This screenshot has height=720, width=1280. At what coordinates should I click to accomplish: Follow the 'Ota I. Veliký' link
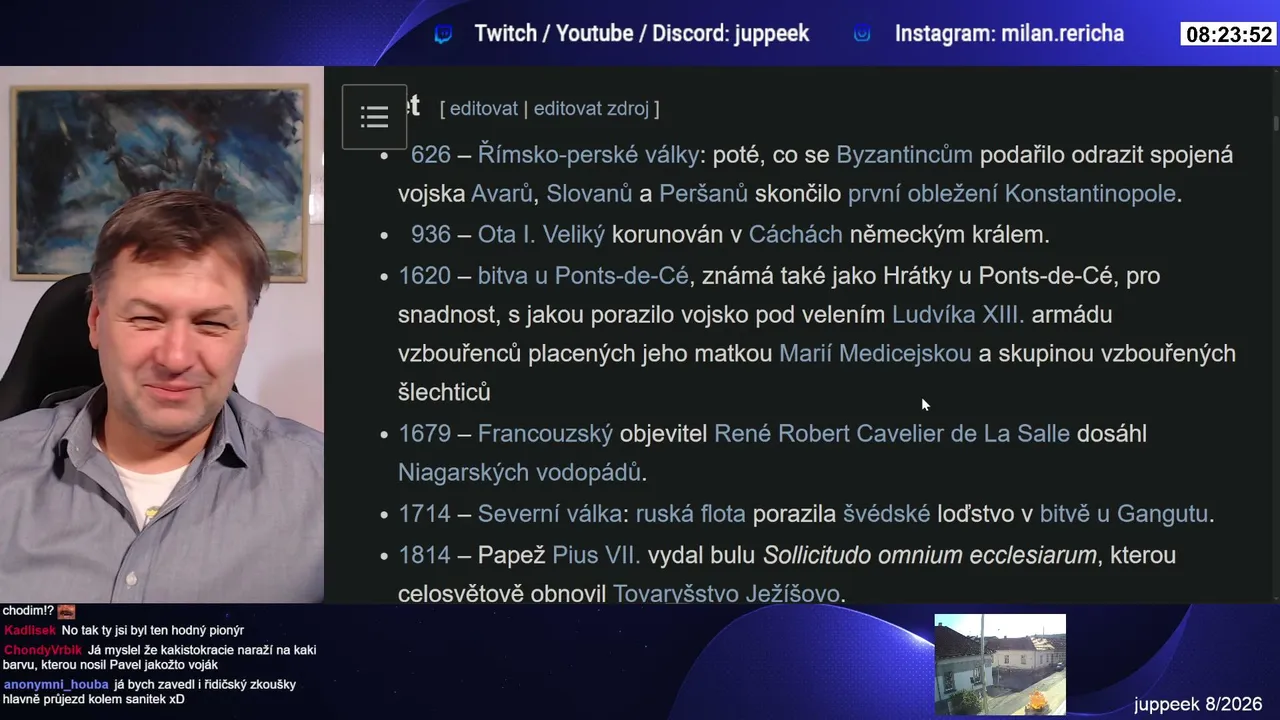tap(541, 235)
